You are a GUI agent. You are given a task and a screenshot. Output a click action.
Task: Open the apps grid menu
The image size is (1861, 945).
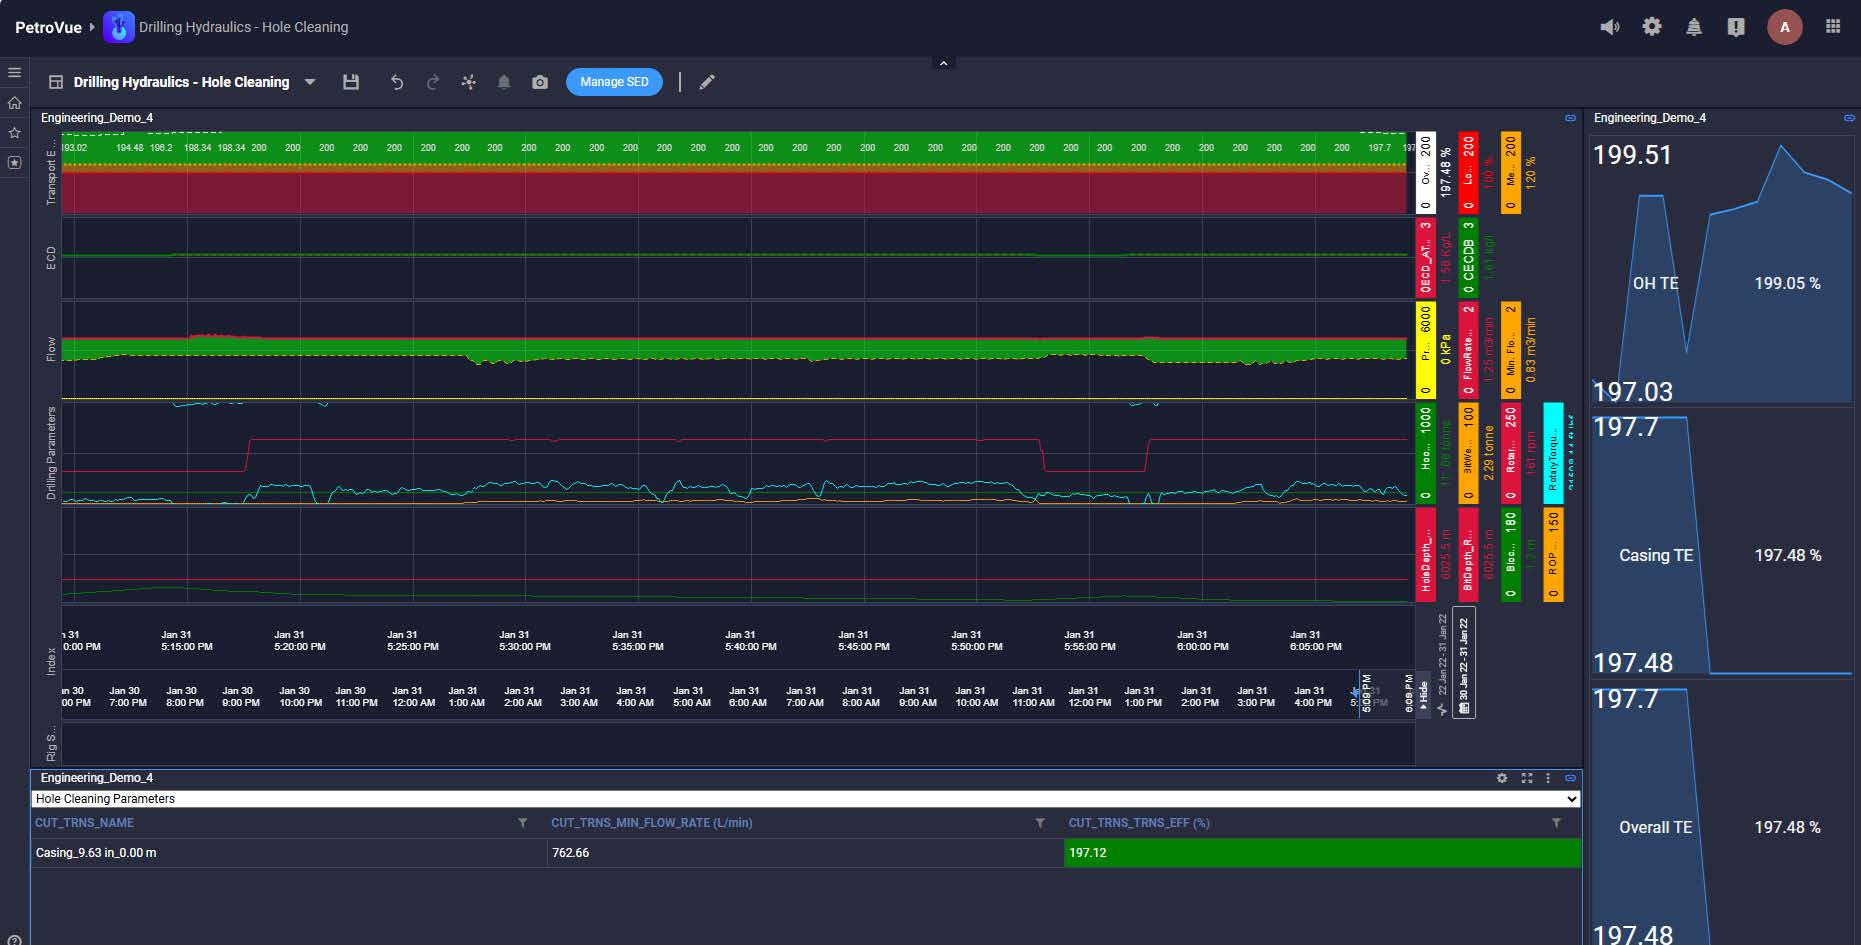[x=1833, y=27]
